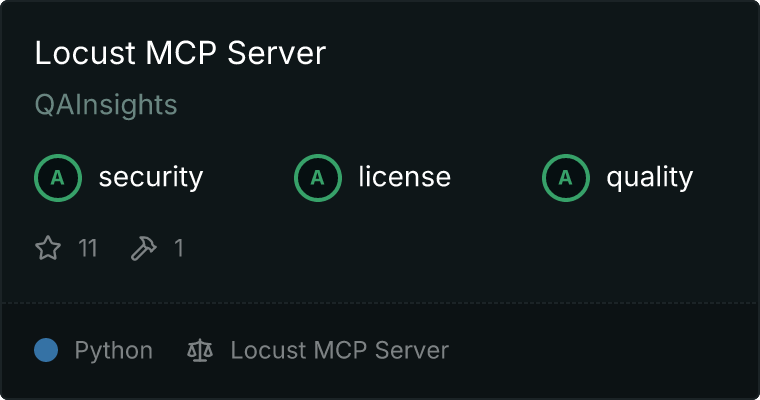Click the quality grade A badge

[x=566, y=178]
